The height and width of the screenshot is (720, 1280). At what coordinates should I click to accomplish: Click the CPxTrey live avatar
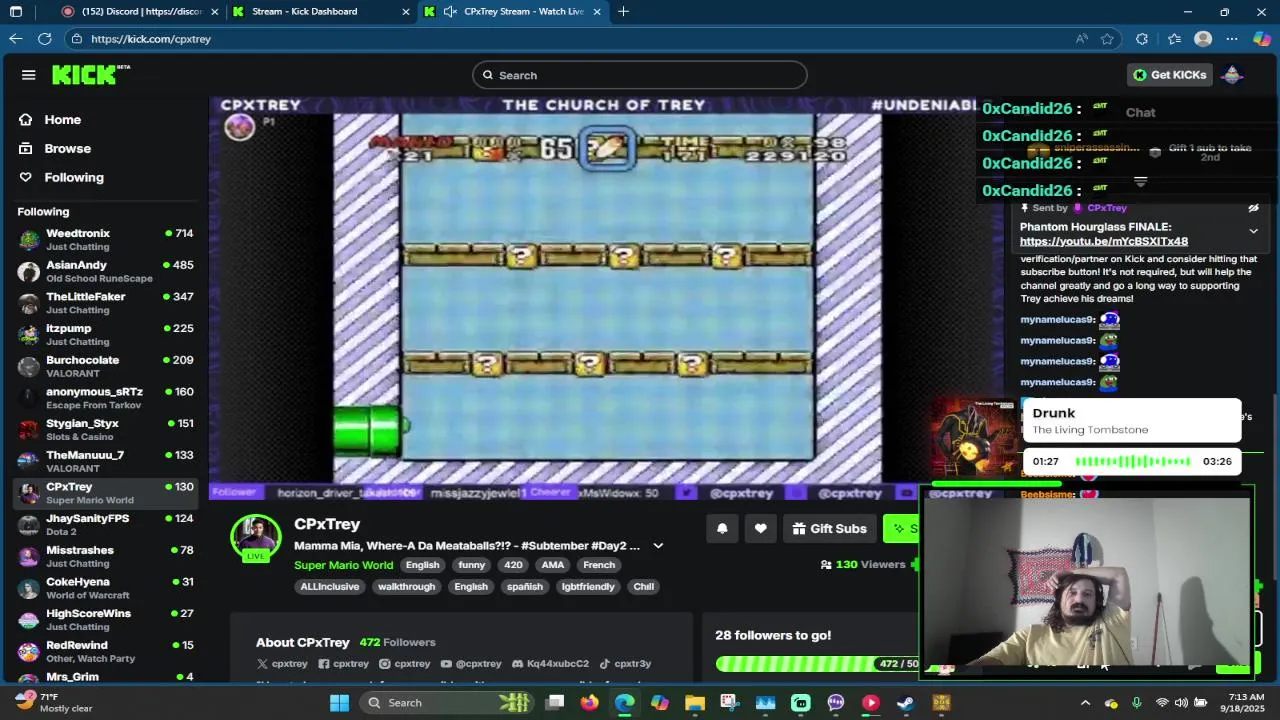256,538
